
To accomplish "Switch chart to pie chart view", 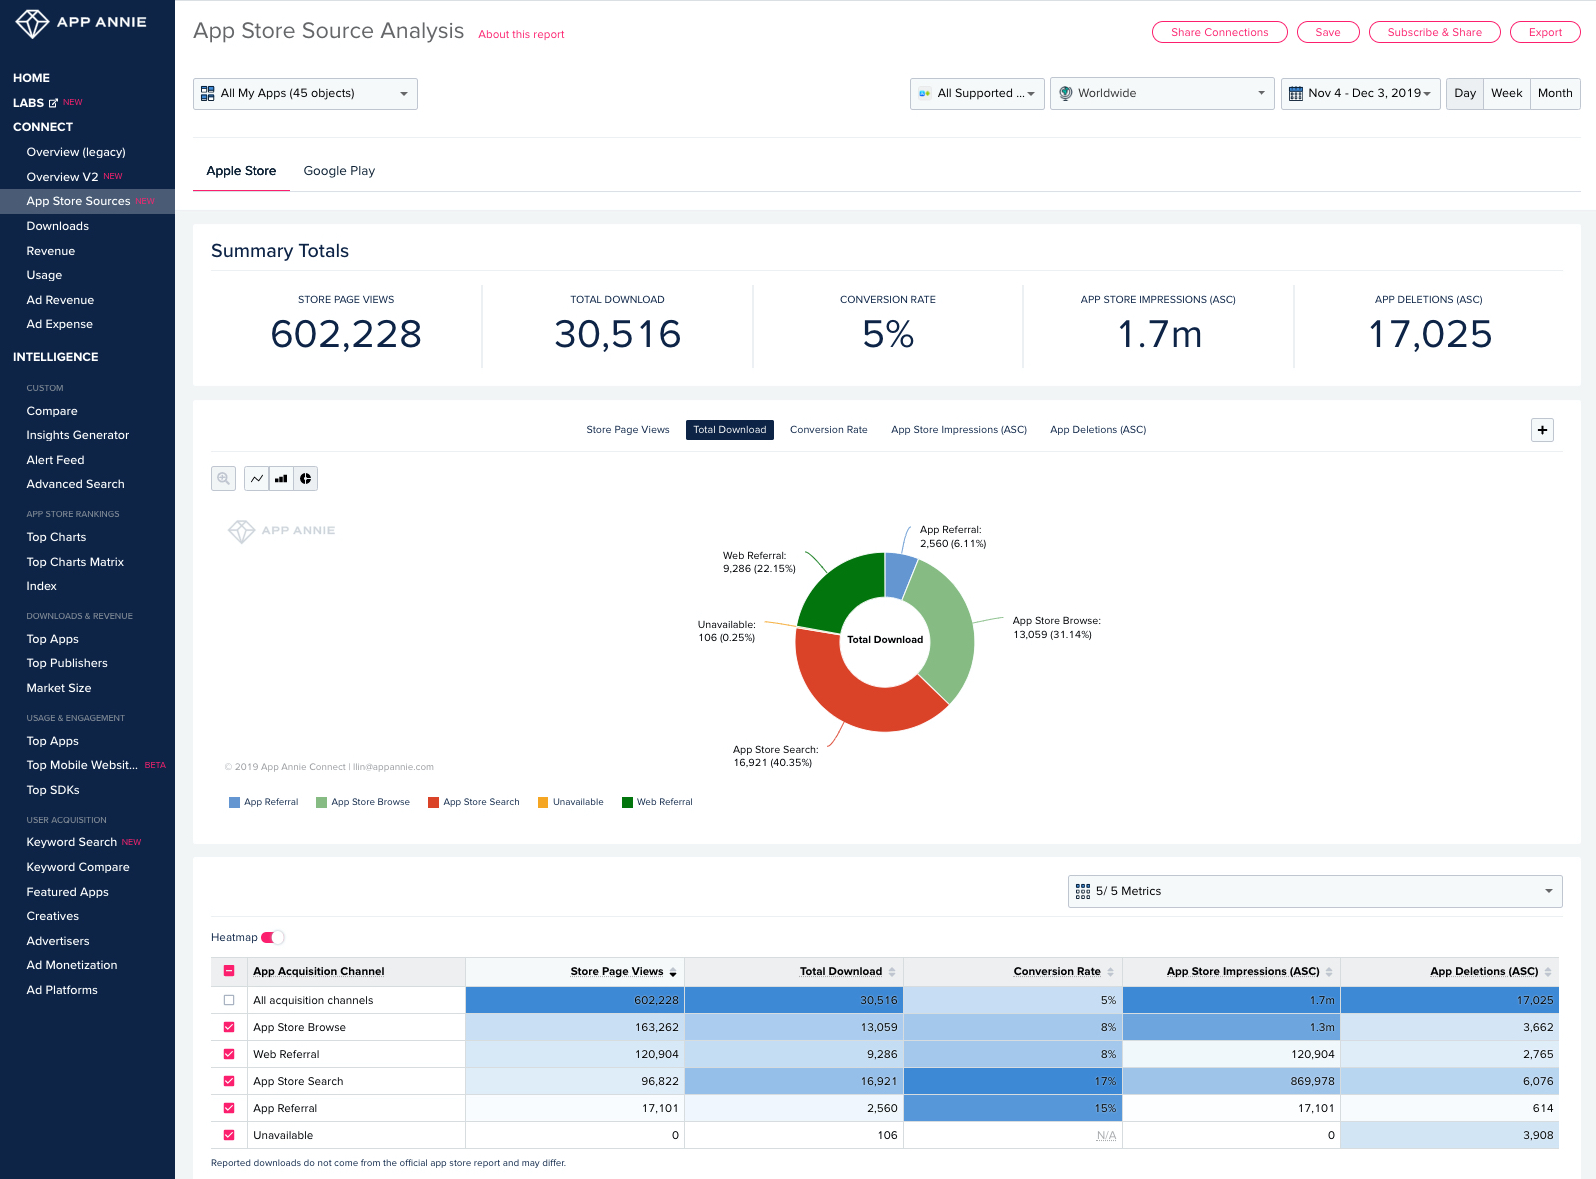I will 306,479.
